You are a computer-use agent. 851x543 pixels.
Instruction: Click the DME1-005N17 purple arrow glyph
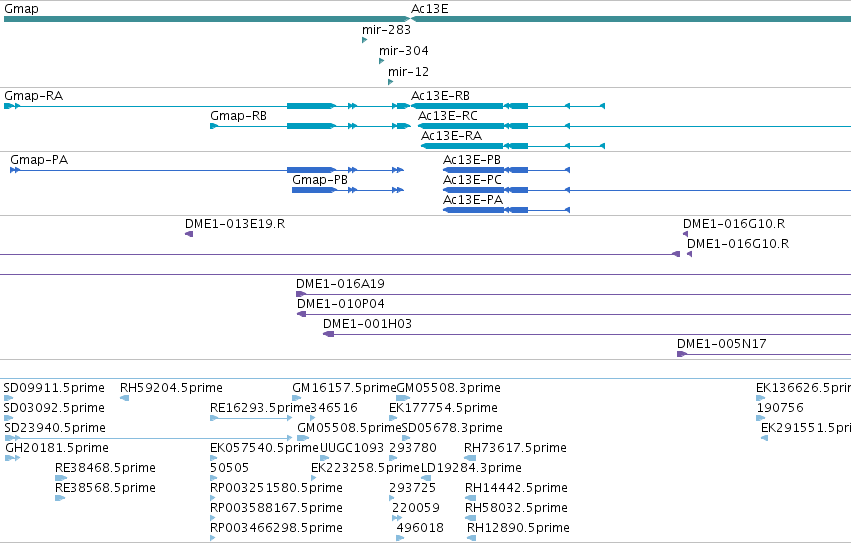point(682,354)
